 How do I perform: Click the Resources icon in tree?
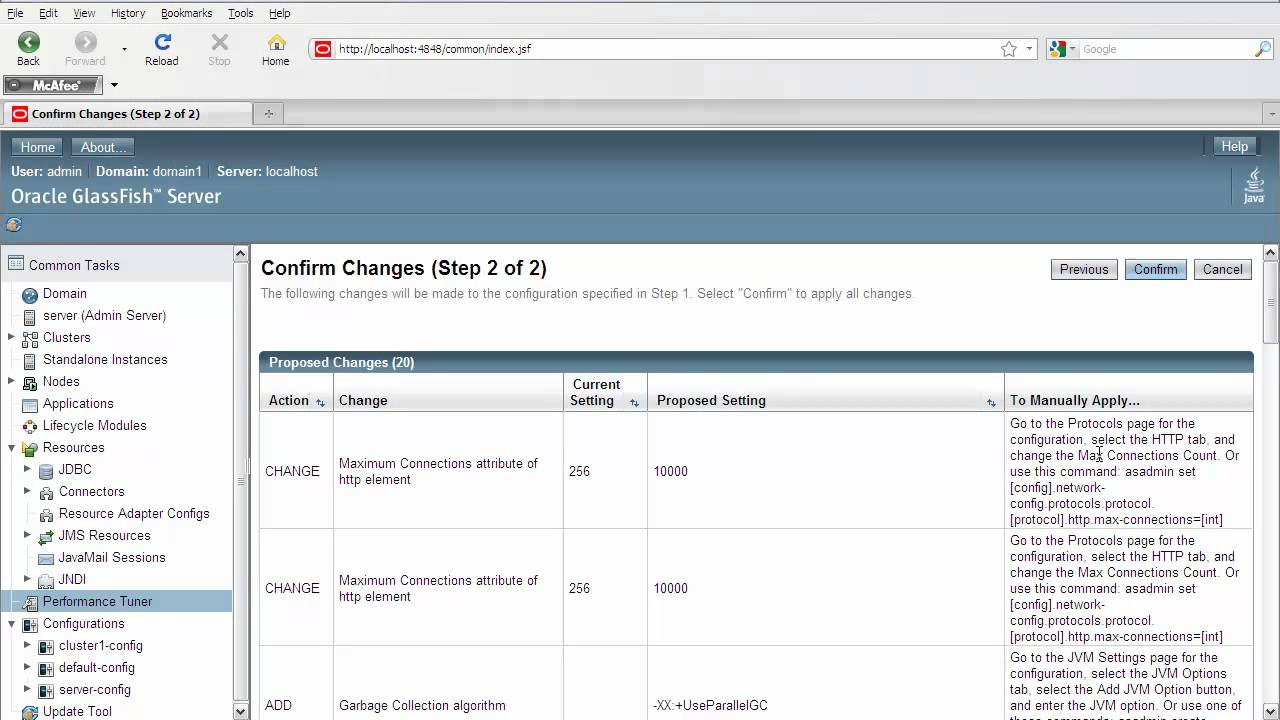point(30,448)
